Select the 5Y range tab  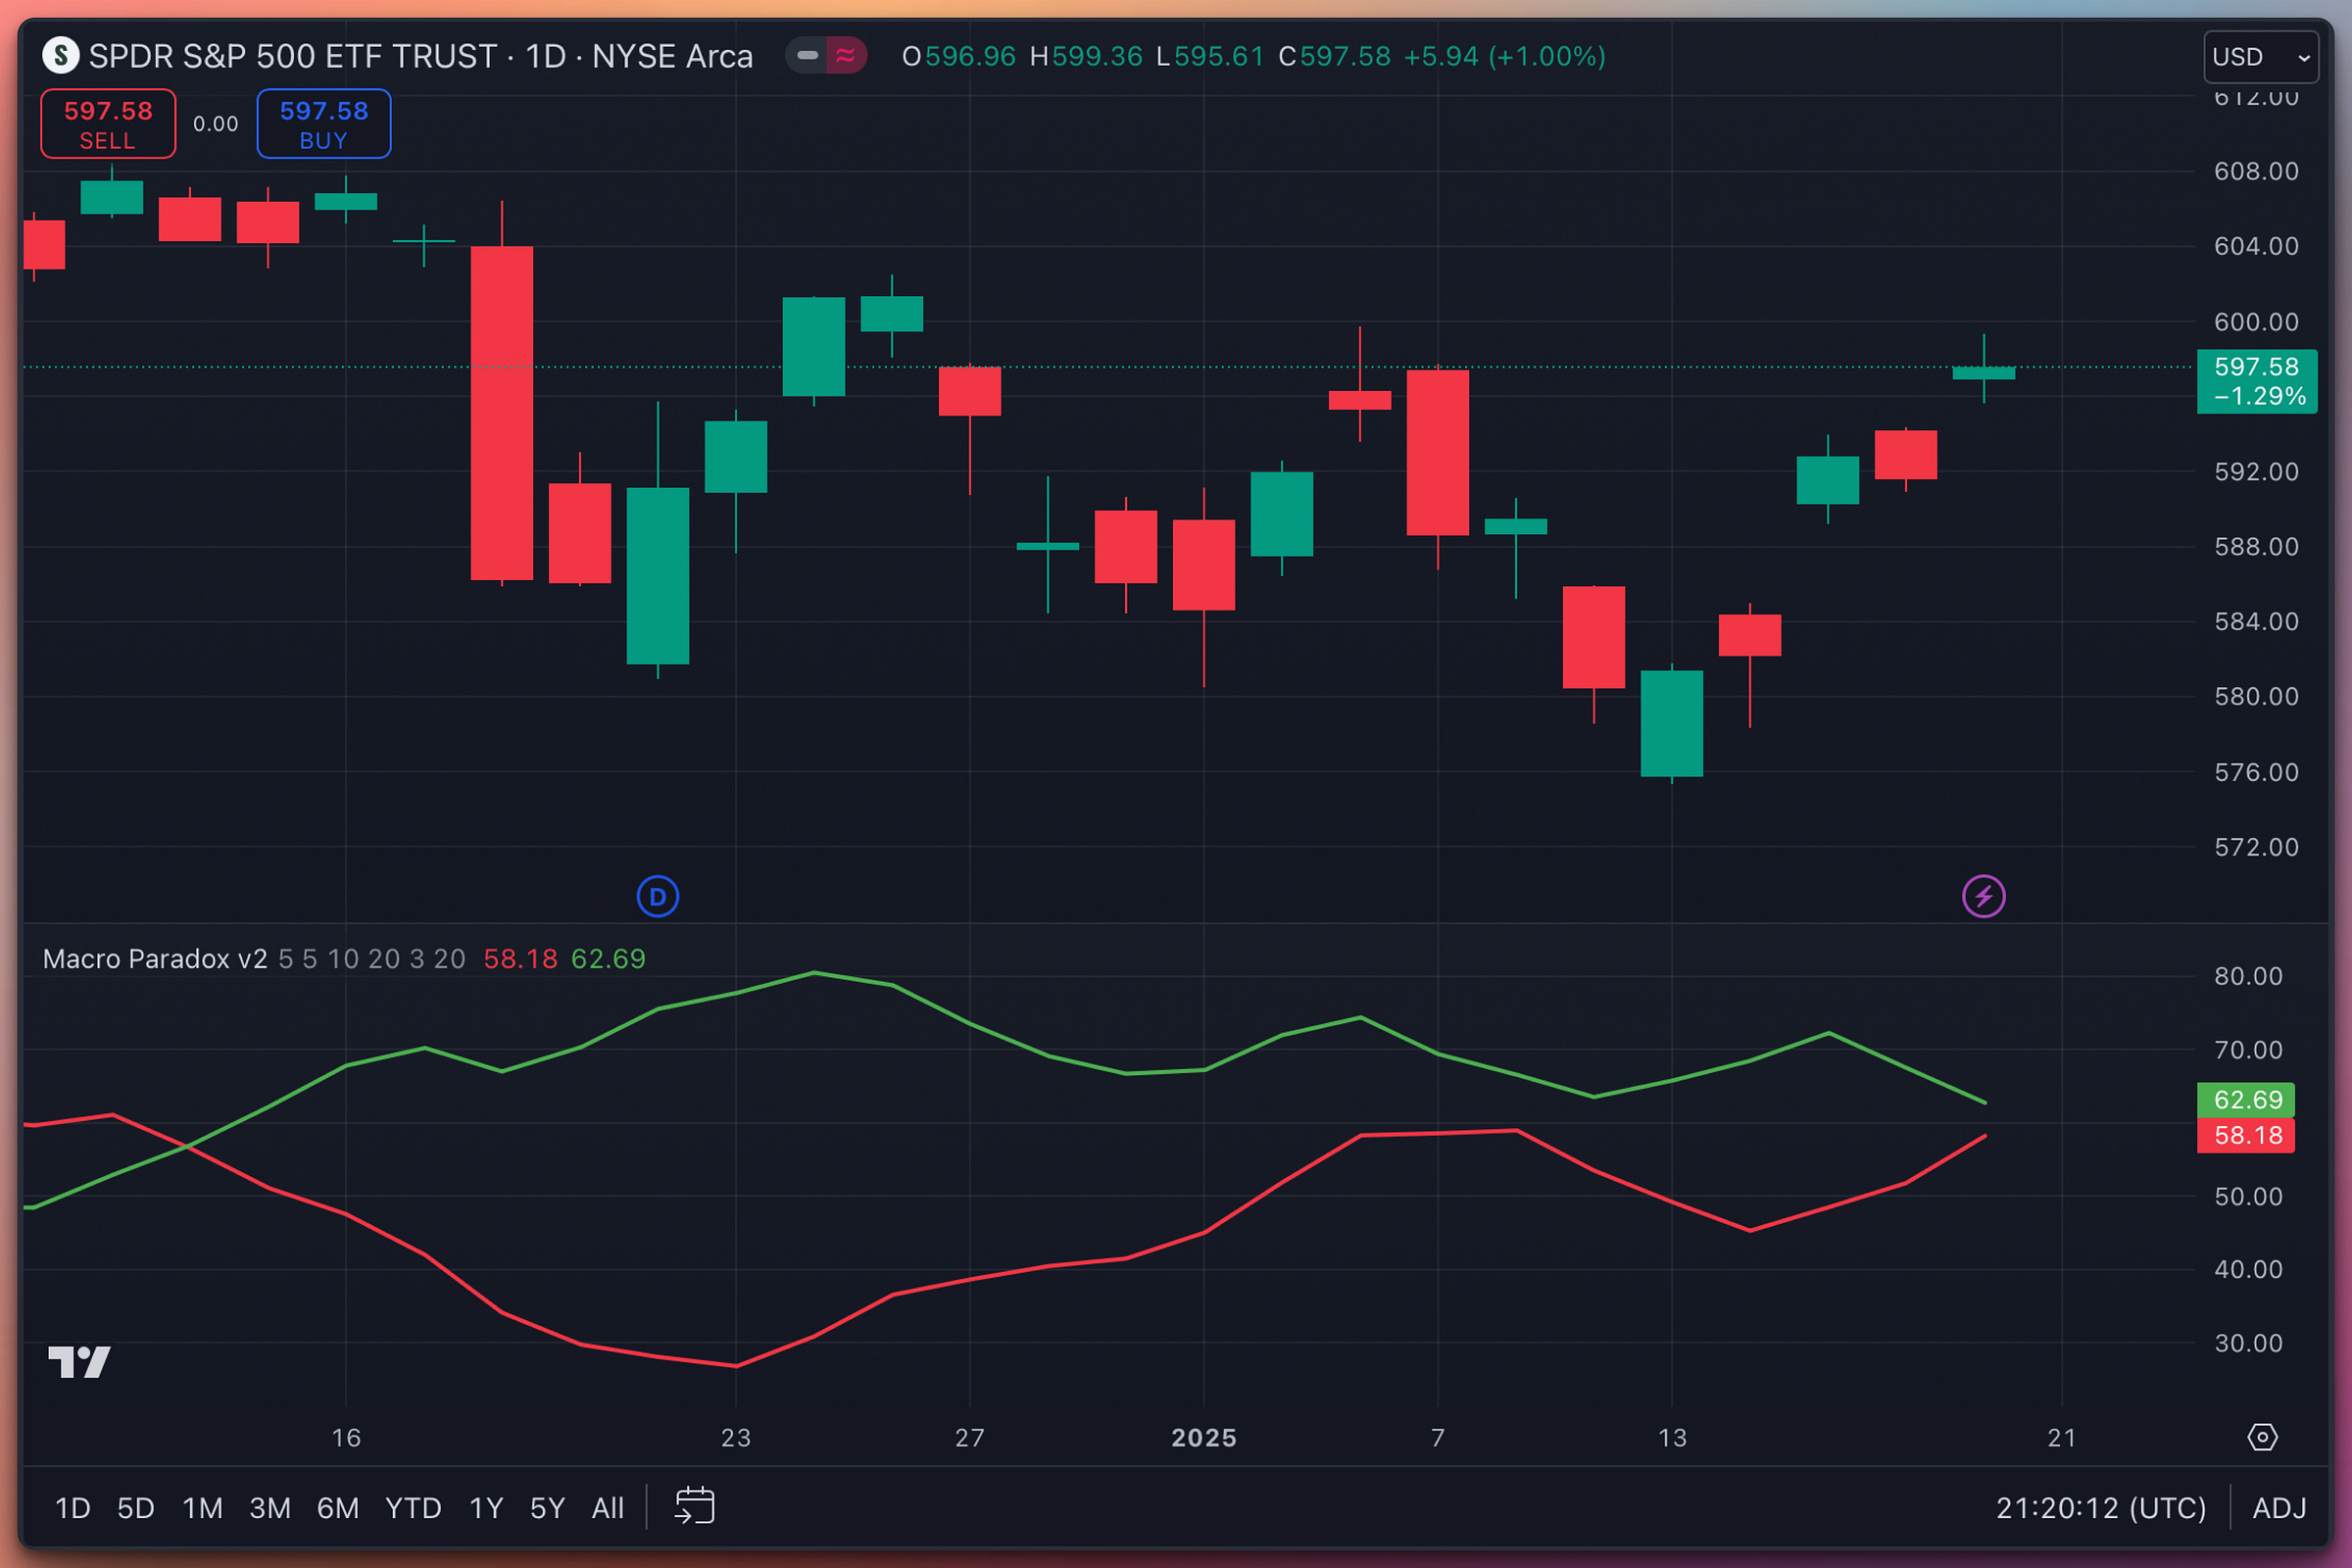click(548, 1508)
